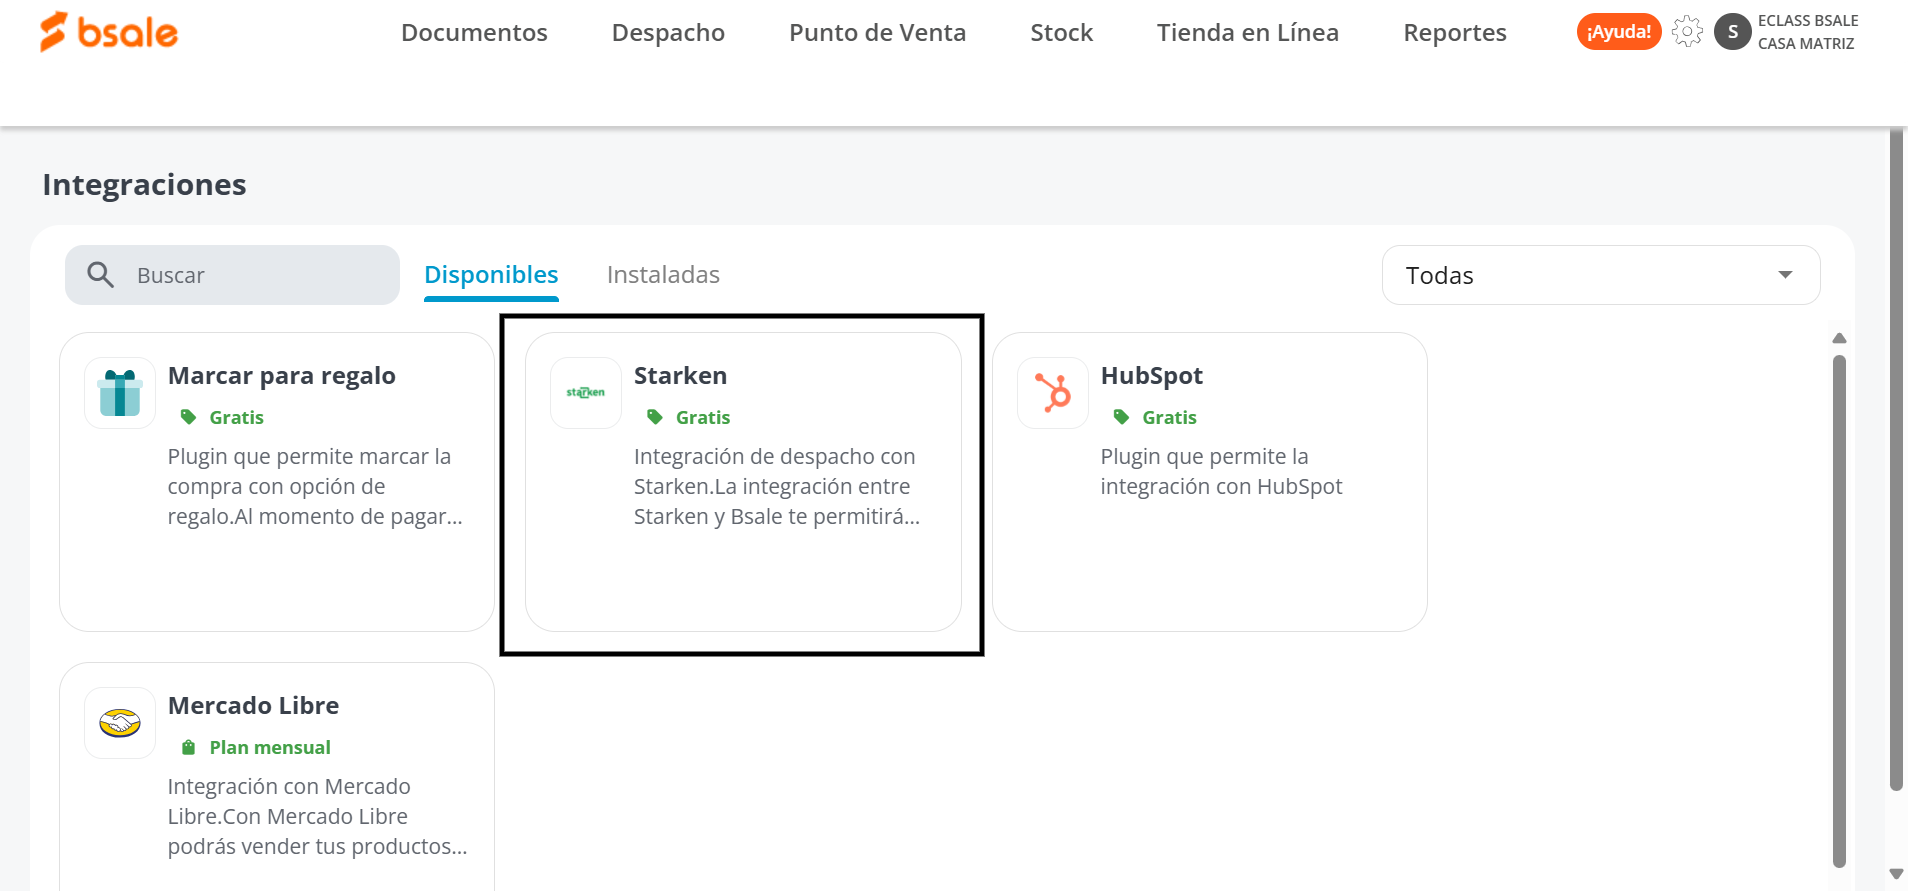Click the page scroll down arrow

(x=1896, y=874)
